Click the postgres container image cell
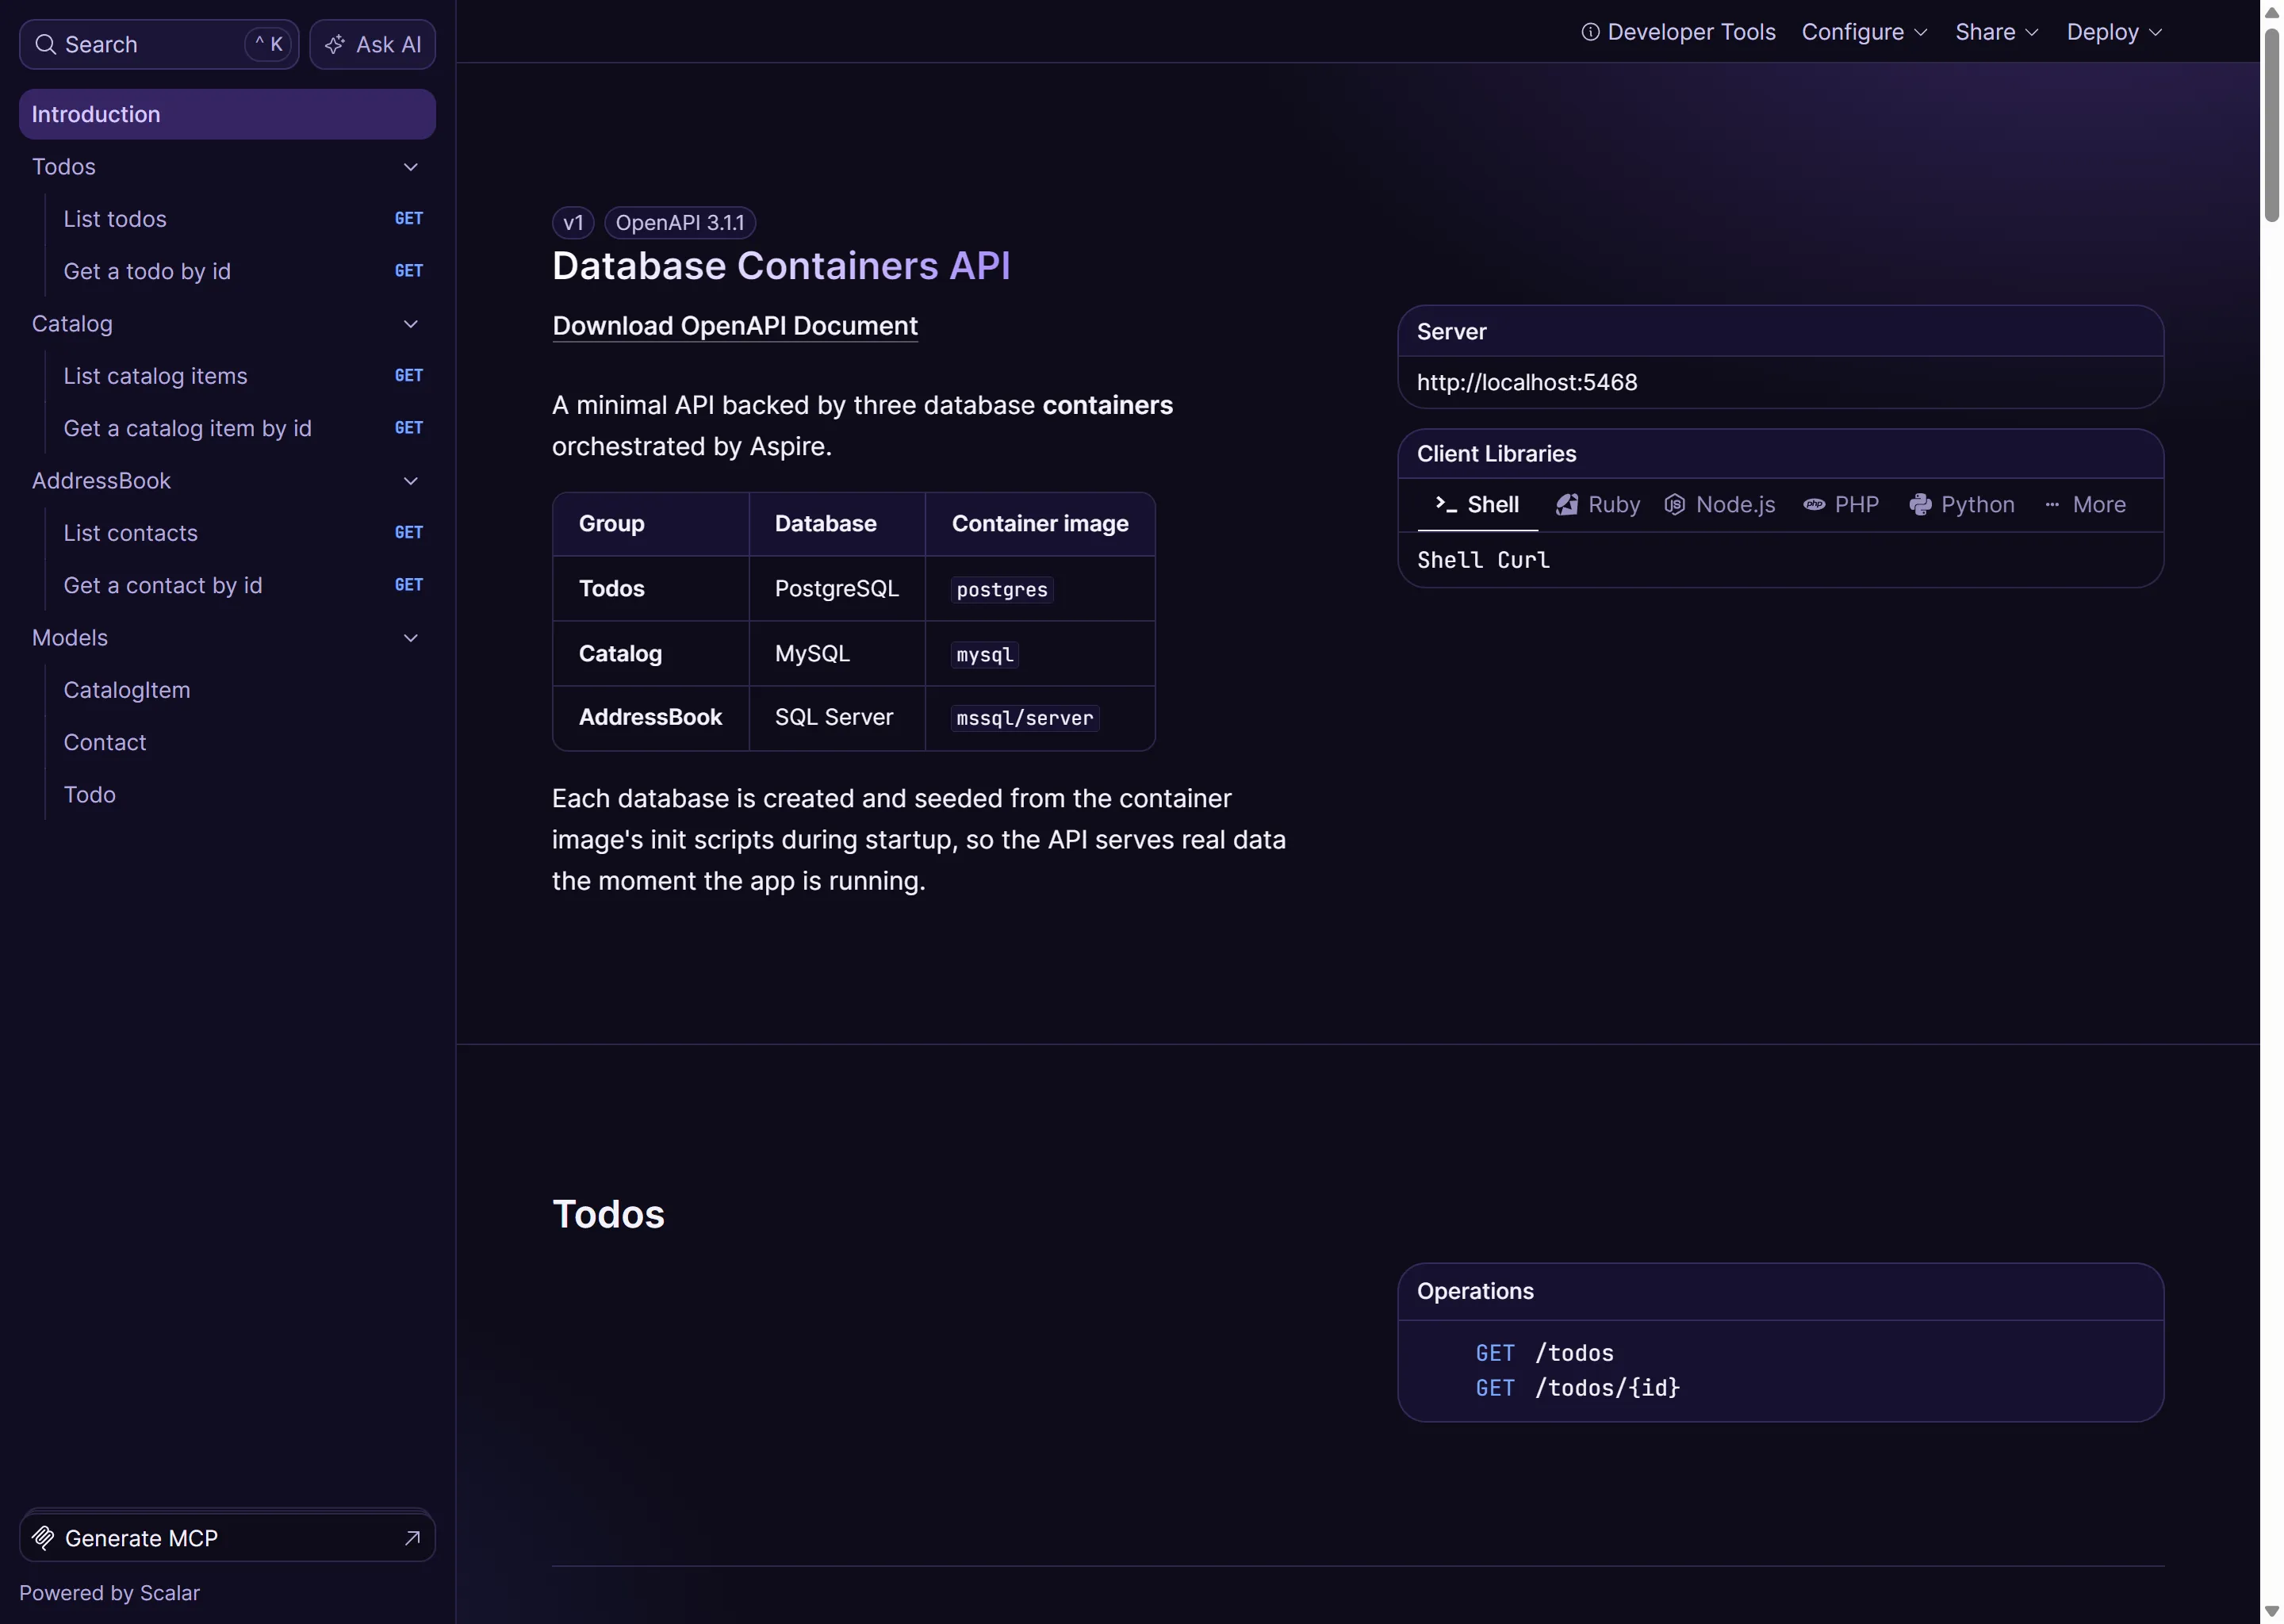Screen dimensions: 2284x1624 (x=1040, y=589)
